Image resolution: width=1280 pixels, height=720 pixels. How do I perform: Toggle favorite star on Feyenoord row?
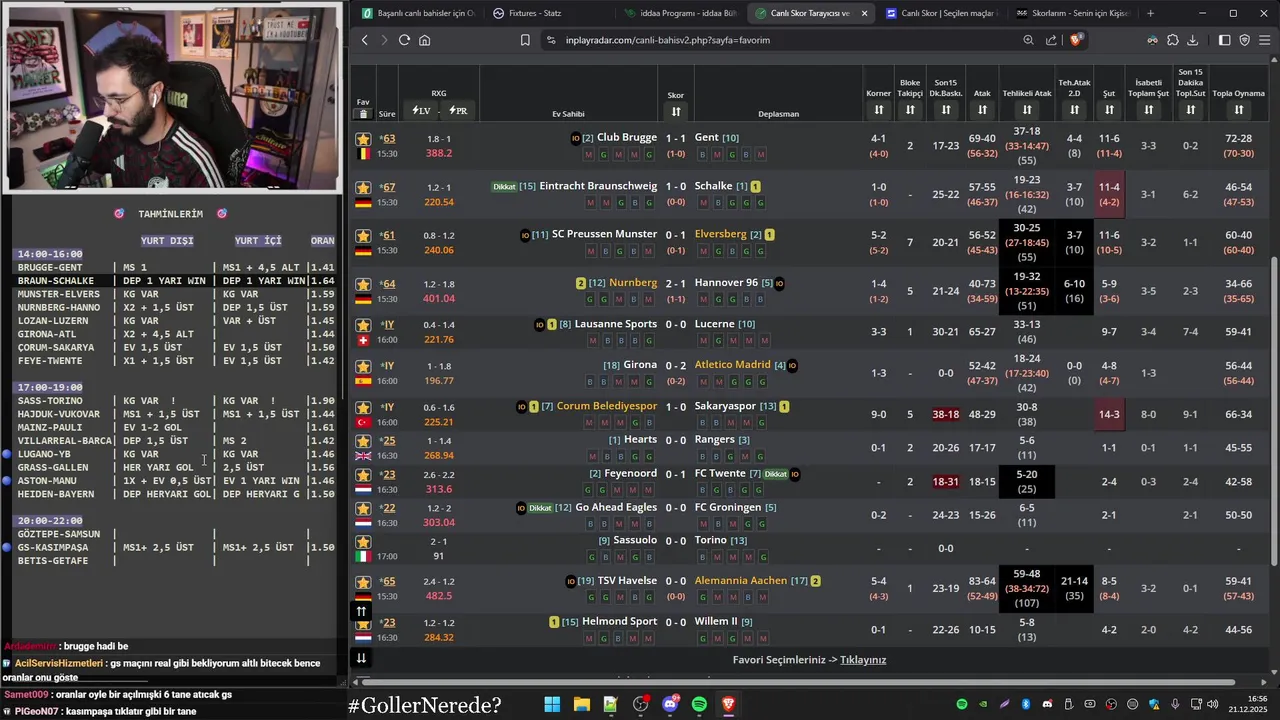pos(363,475)
